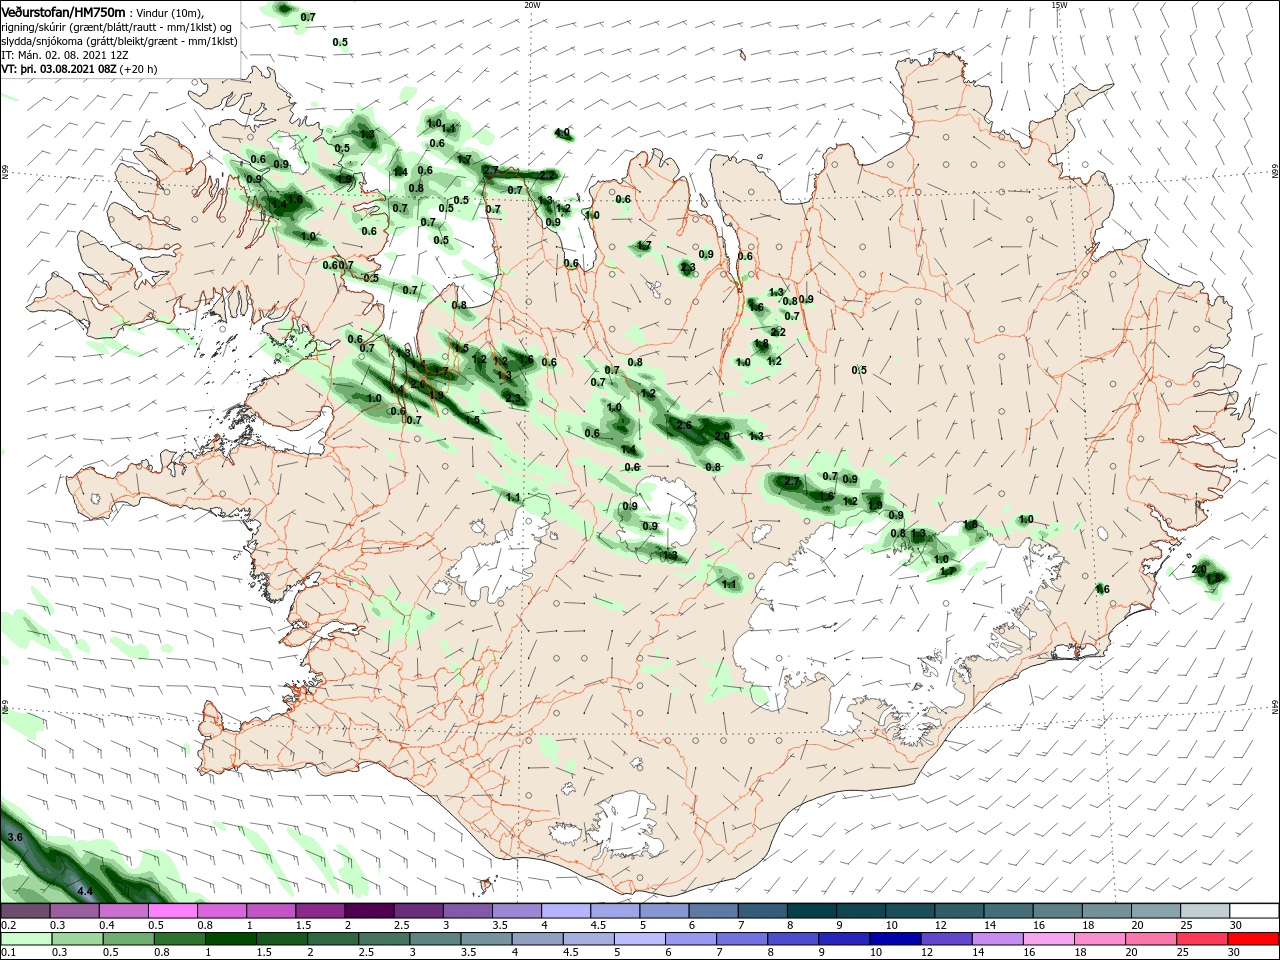
Task: Click the valid time line 'VT: þri. 03.08.2021 08Z'
Action: click(59, 69)
